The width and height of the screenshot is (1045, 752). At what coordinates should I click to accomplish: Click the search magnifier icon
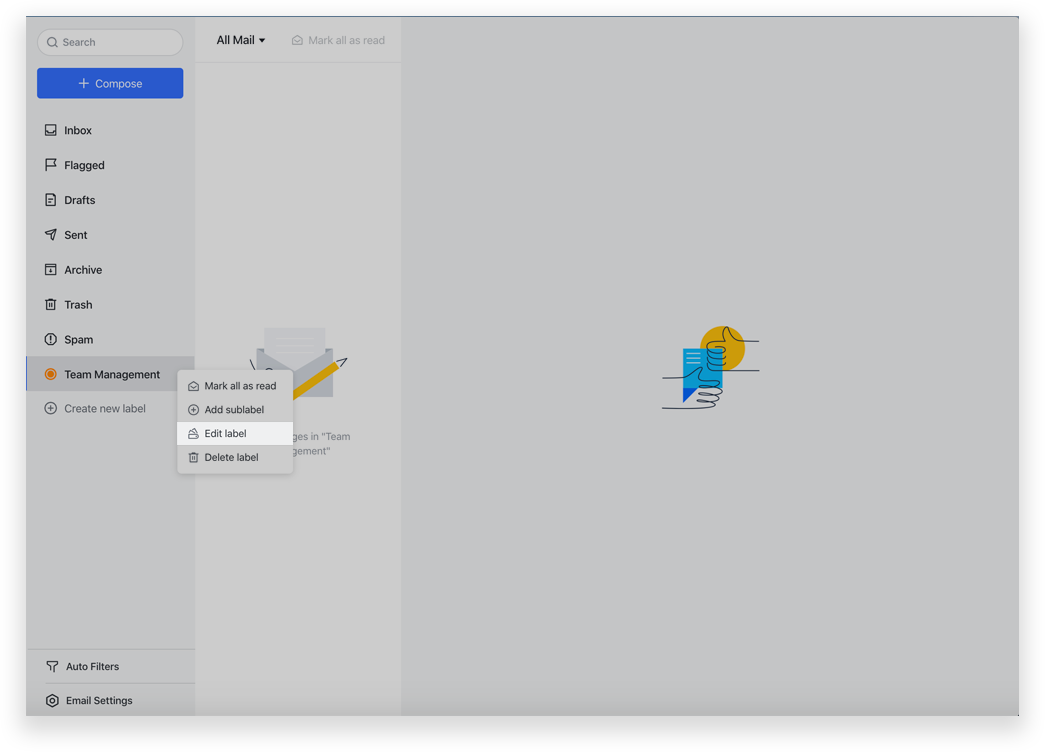(x=51, y=42)
